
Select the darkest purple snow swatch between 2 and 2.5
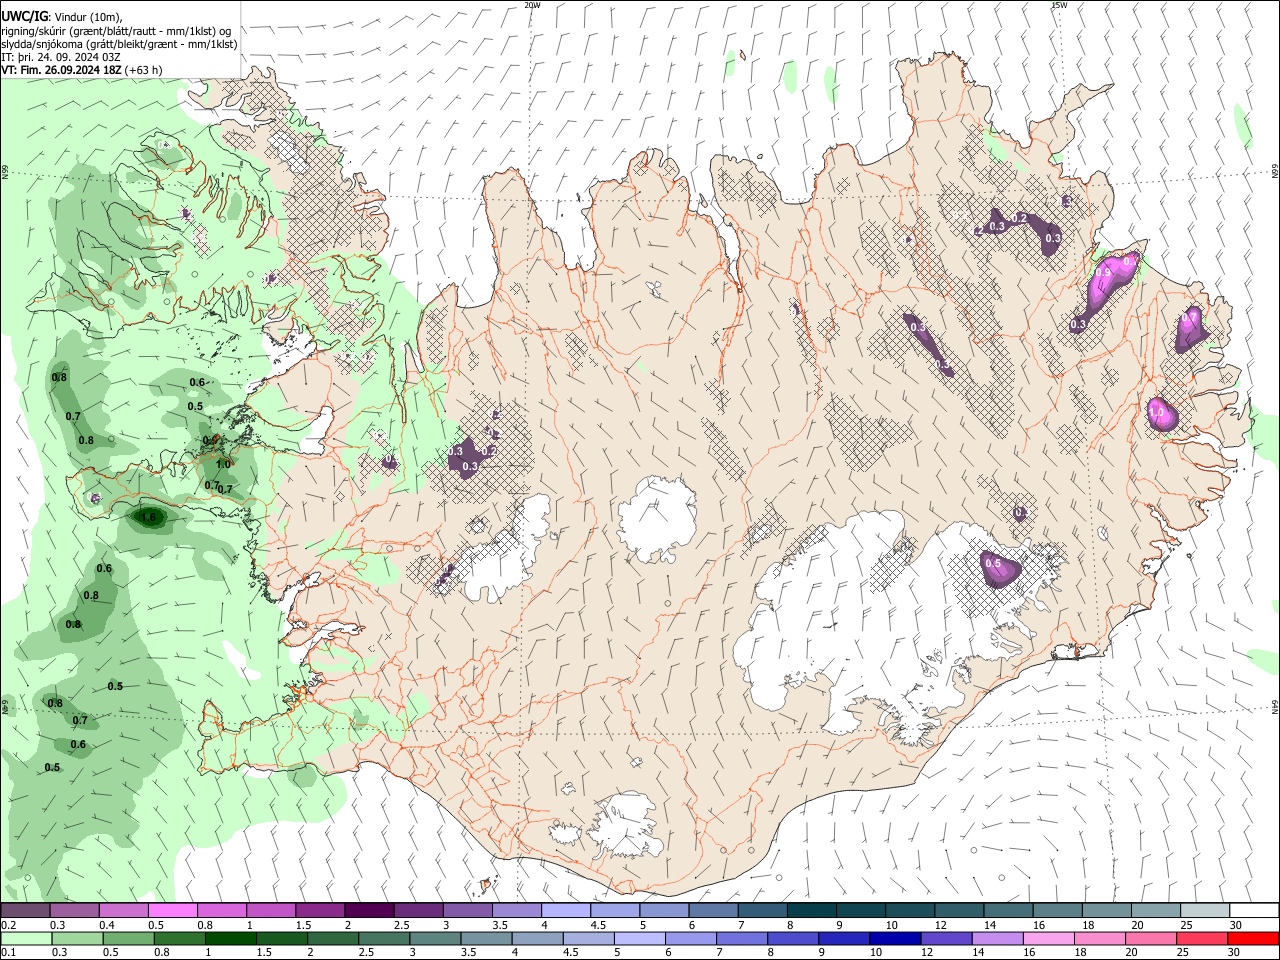369,910
